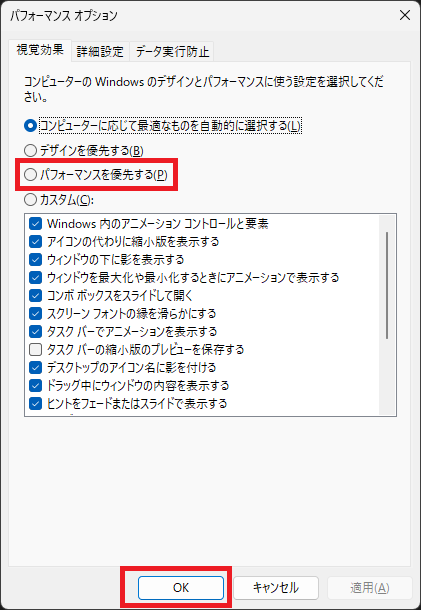The height and width of the screenshot is (610, 421).
Task: Uncheck ウィンドウを最大化や最小化するときにアニメーションで表示する
Action: tap(35, 278)
